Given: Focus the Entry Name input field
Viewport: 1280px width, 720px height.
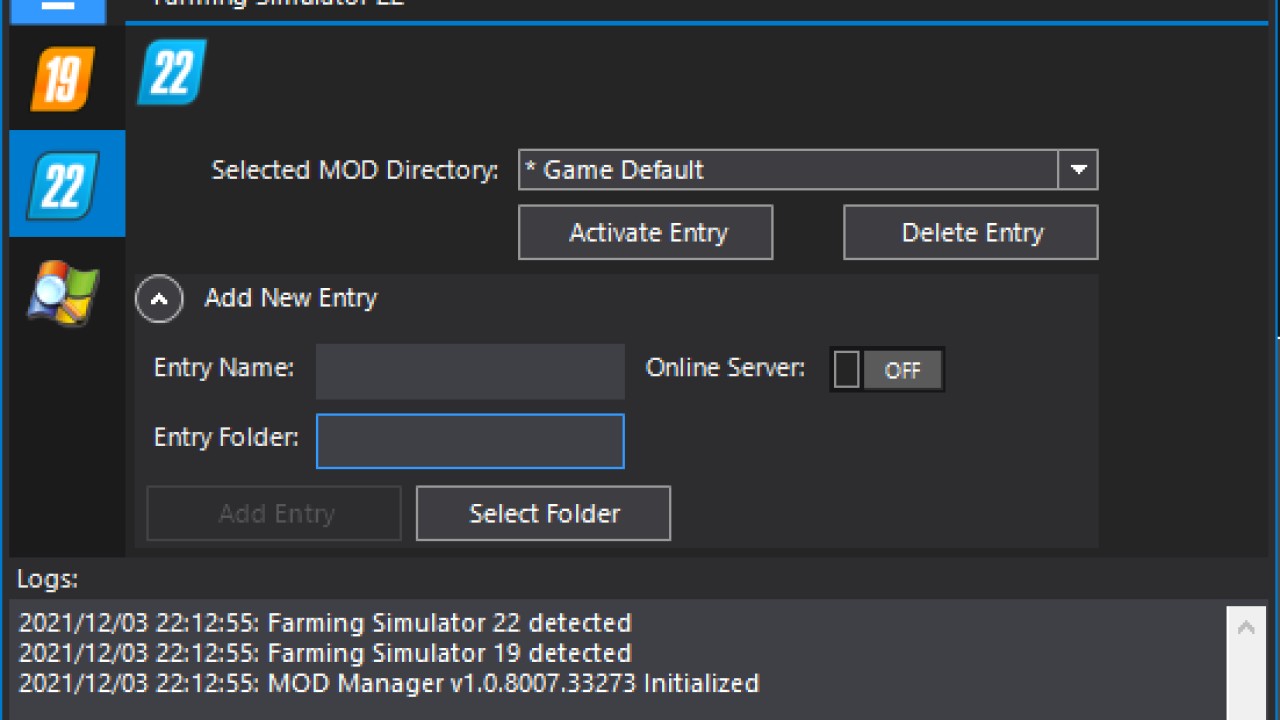Looking at the screenshot, I should coord(470,372).
